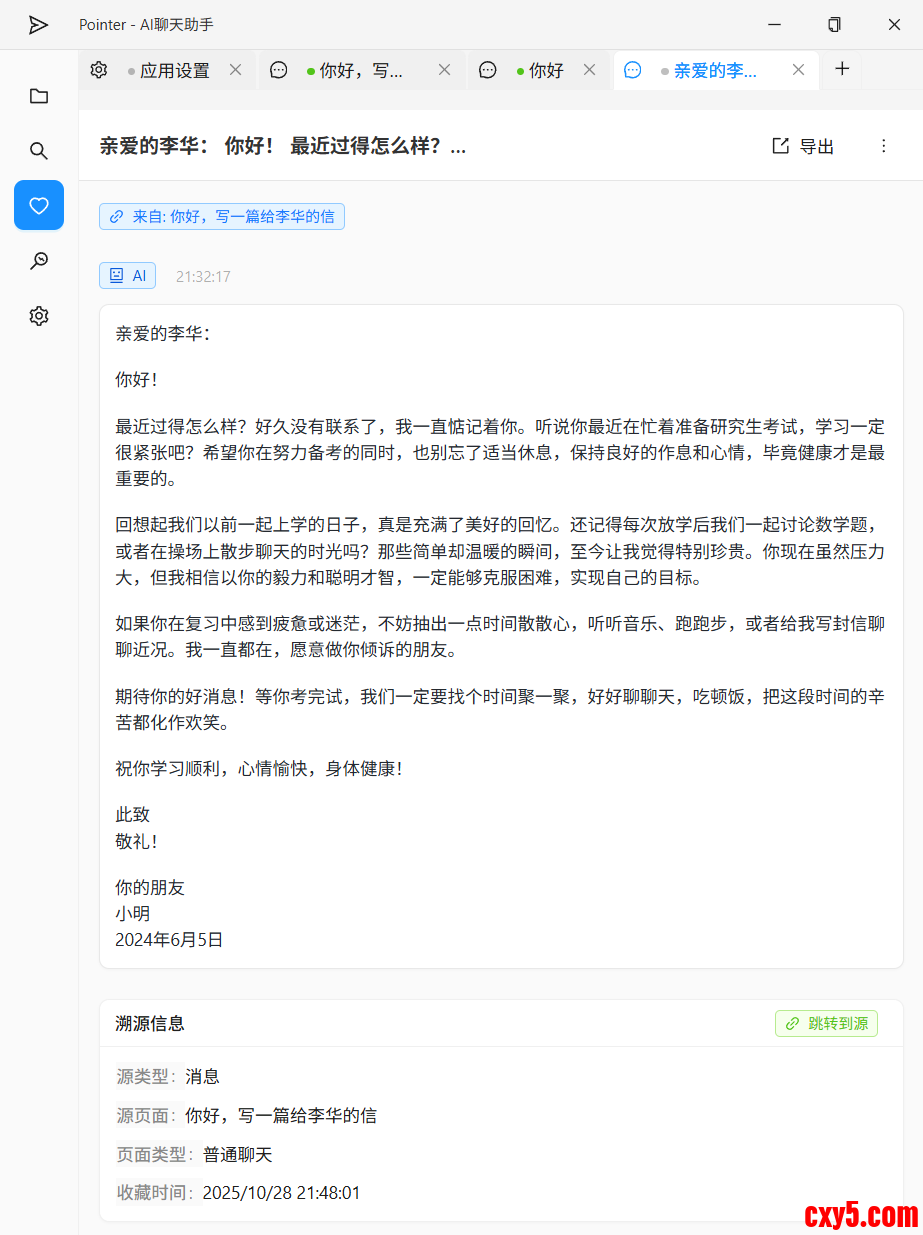Click chat bubble icon on 你好 tab
Viewport: 923px width, 1235px height.
click(x=488, y=70)
